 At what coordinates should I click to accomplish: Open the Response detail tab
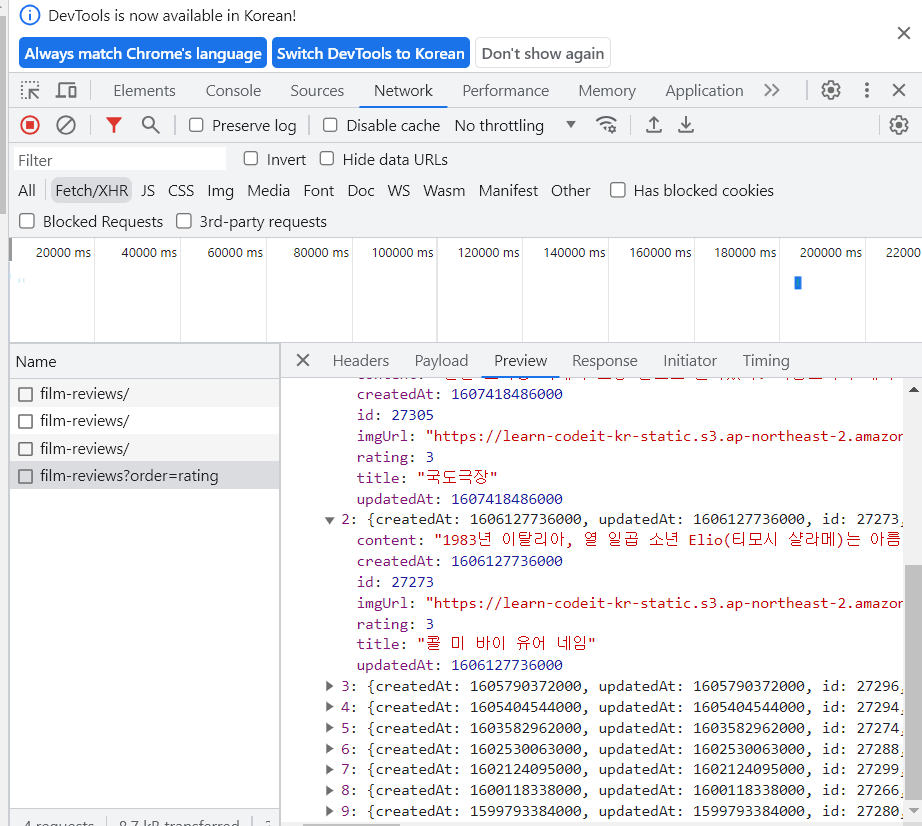pos(604,360)
